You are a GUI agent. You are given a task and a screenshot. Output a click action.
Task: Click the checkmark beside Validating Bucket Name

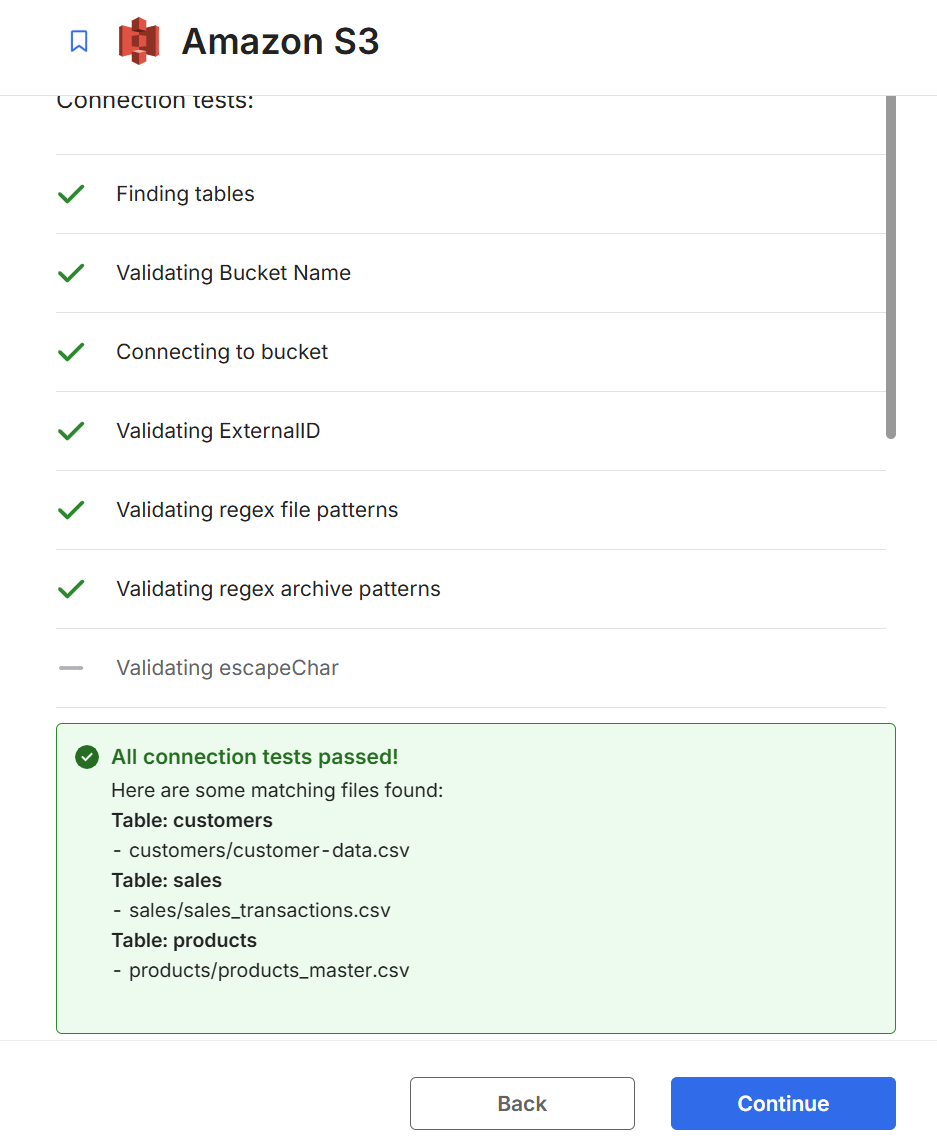pyautogui.click(x=71, y=273)
